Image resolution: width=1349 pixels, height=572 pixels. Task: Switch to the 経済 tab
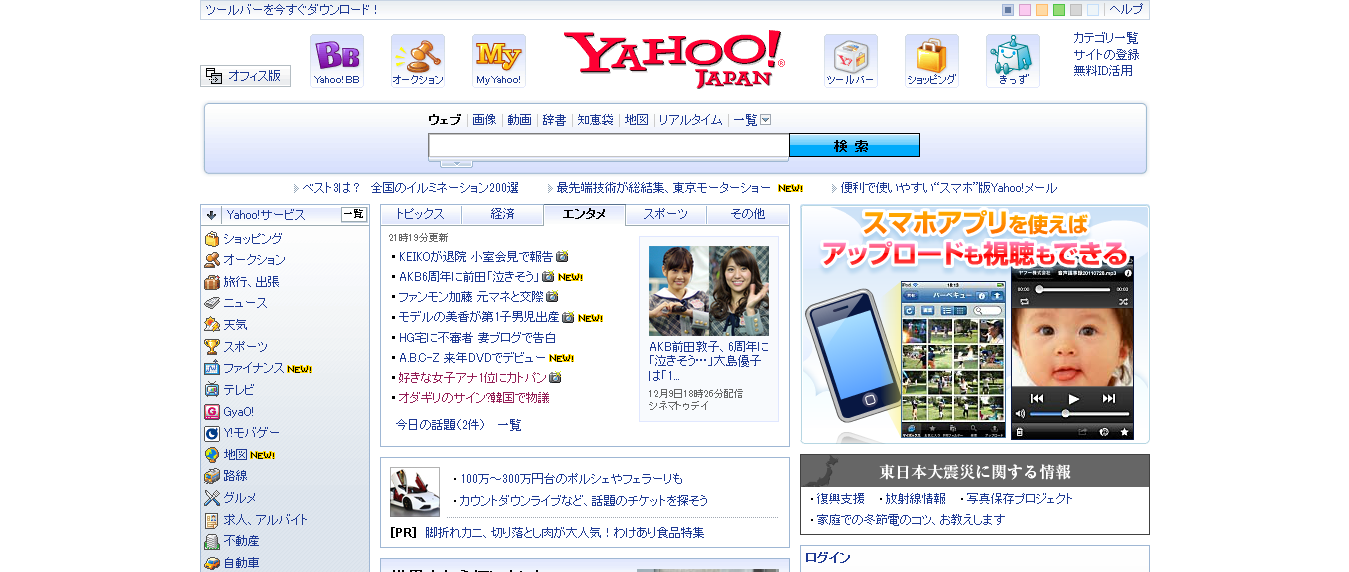503,214
